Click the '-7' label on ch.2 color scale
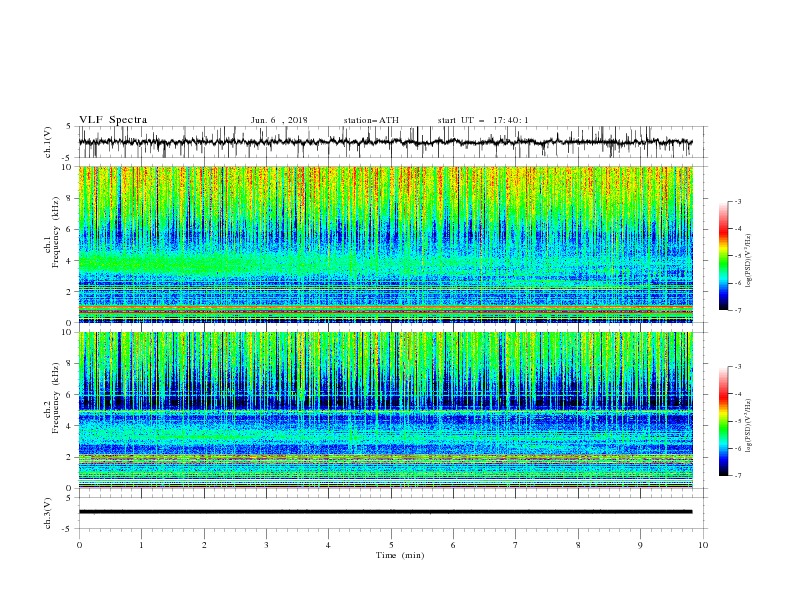The width and height of the screenshot is (792, 612). click(x=737, y=475)
